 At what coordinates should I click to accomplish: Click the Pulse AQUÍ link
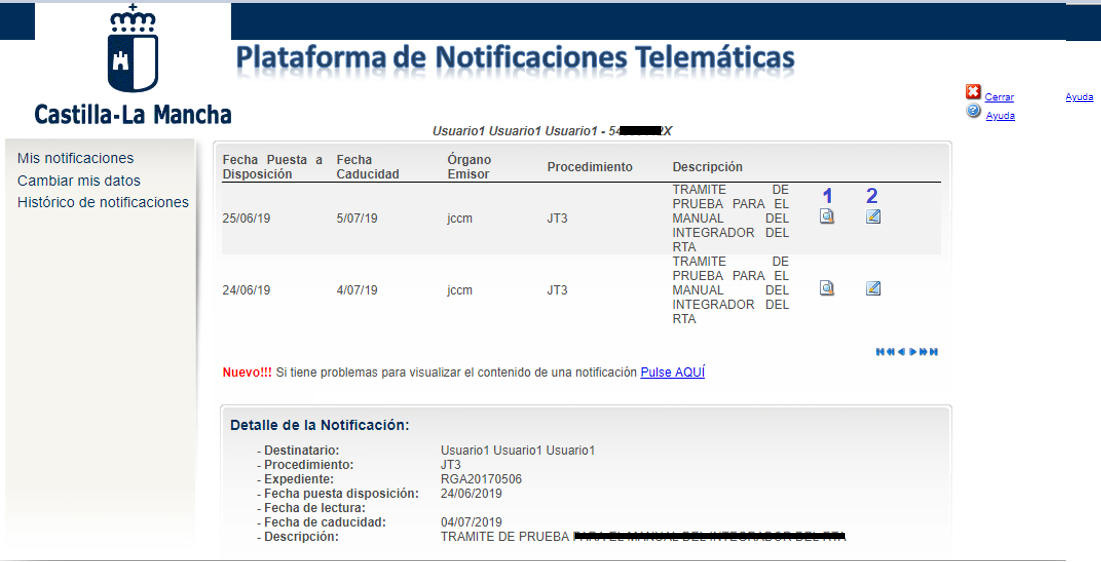673,372
